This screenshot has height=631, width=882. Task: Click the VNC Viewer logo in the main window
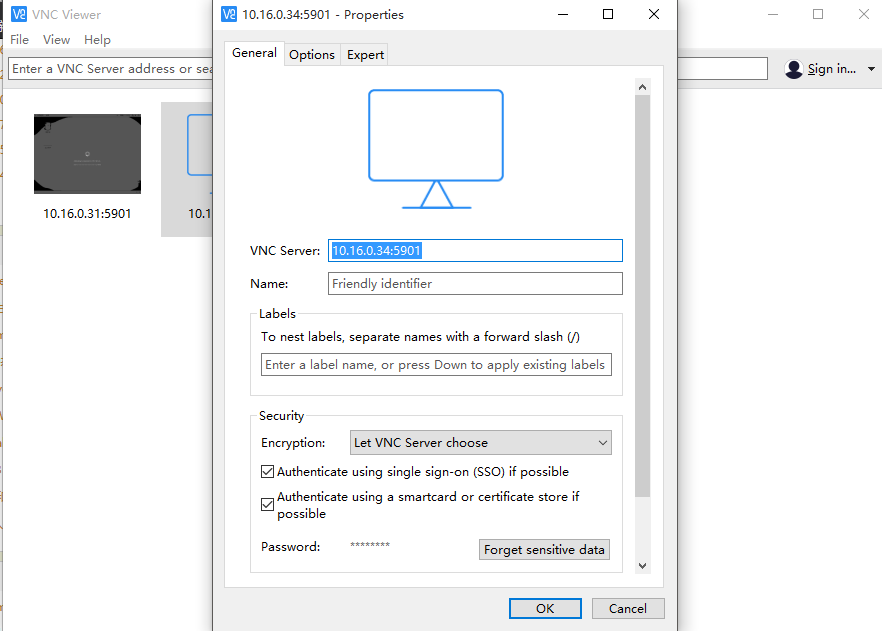19,14
